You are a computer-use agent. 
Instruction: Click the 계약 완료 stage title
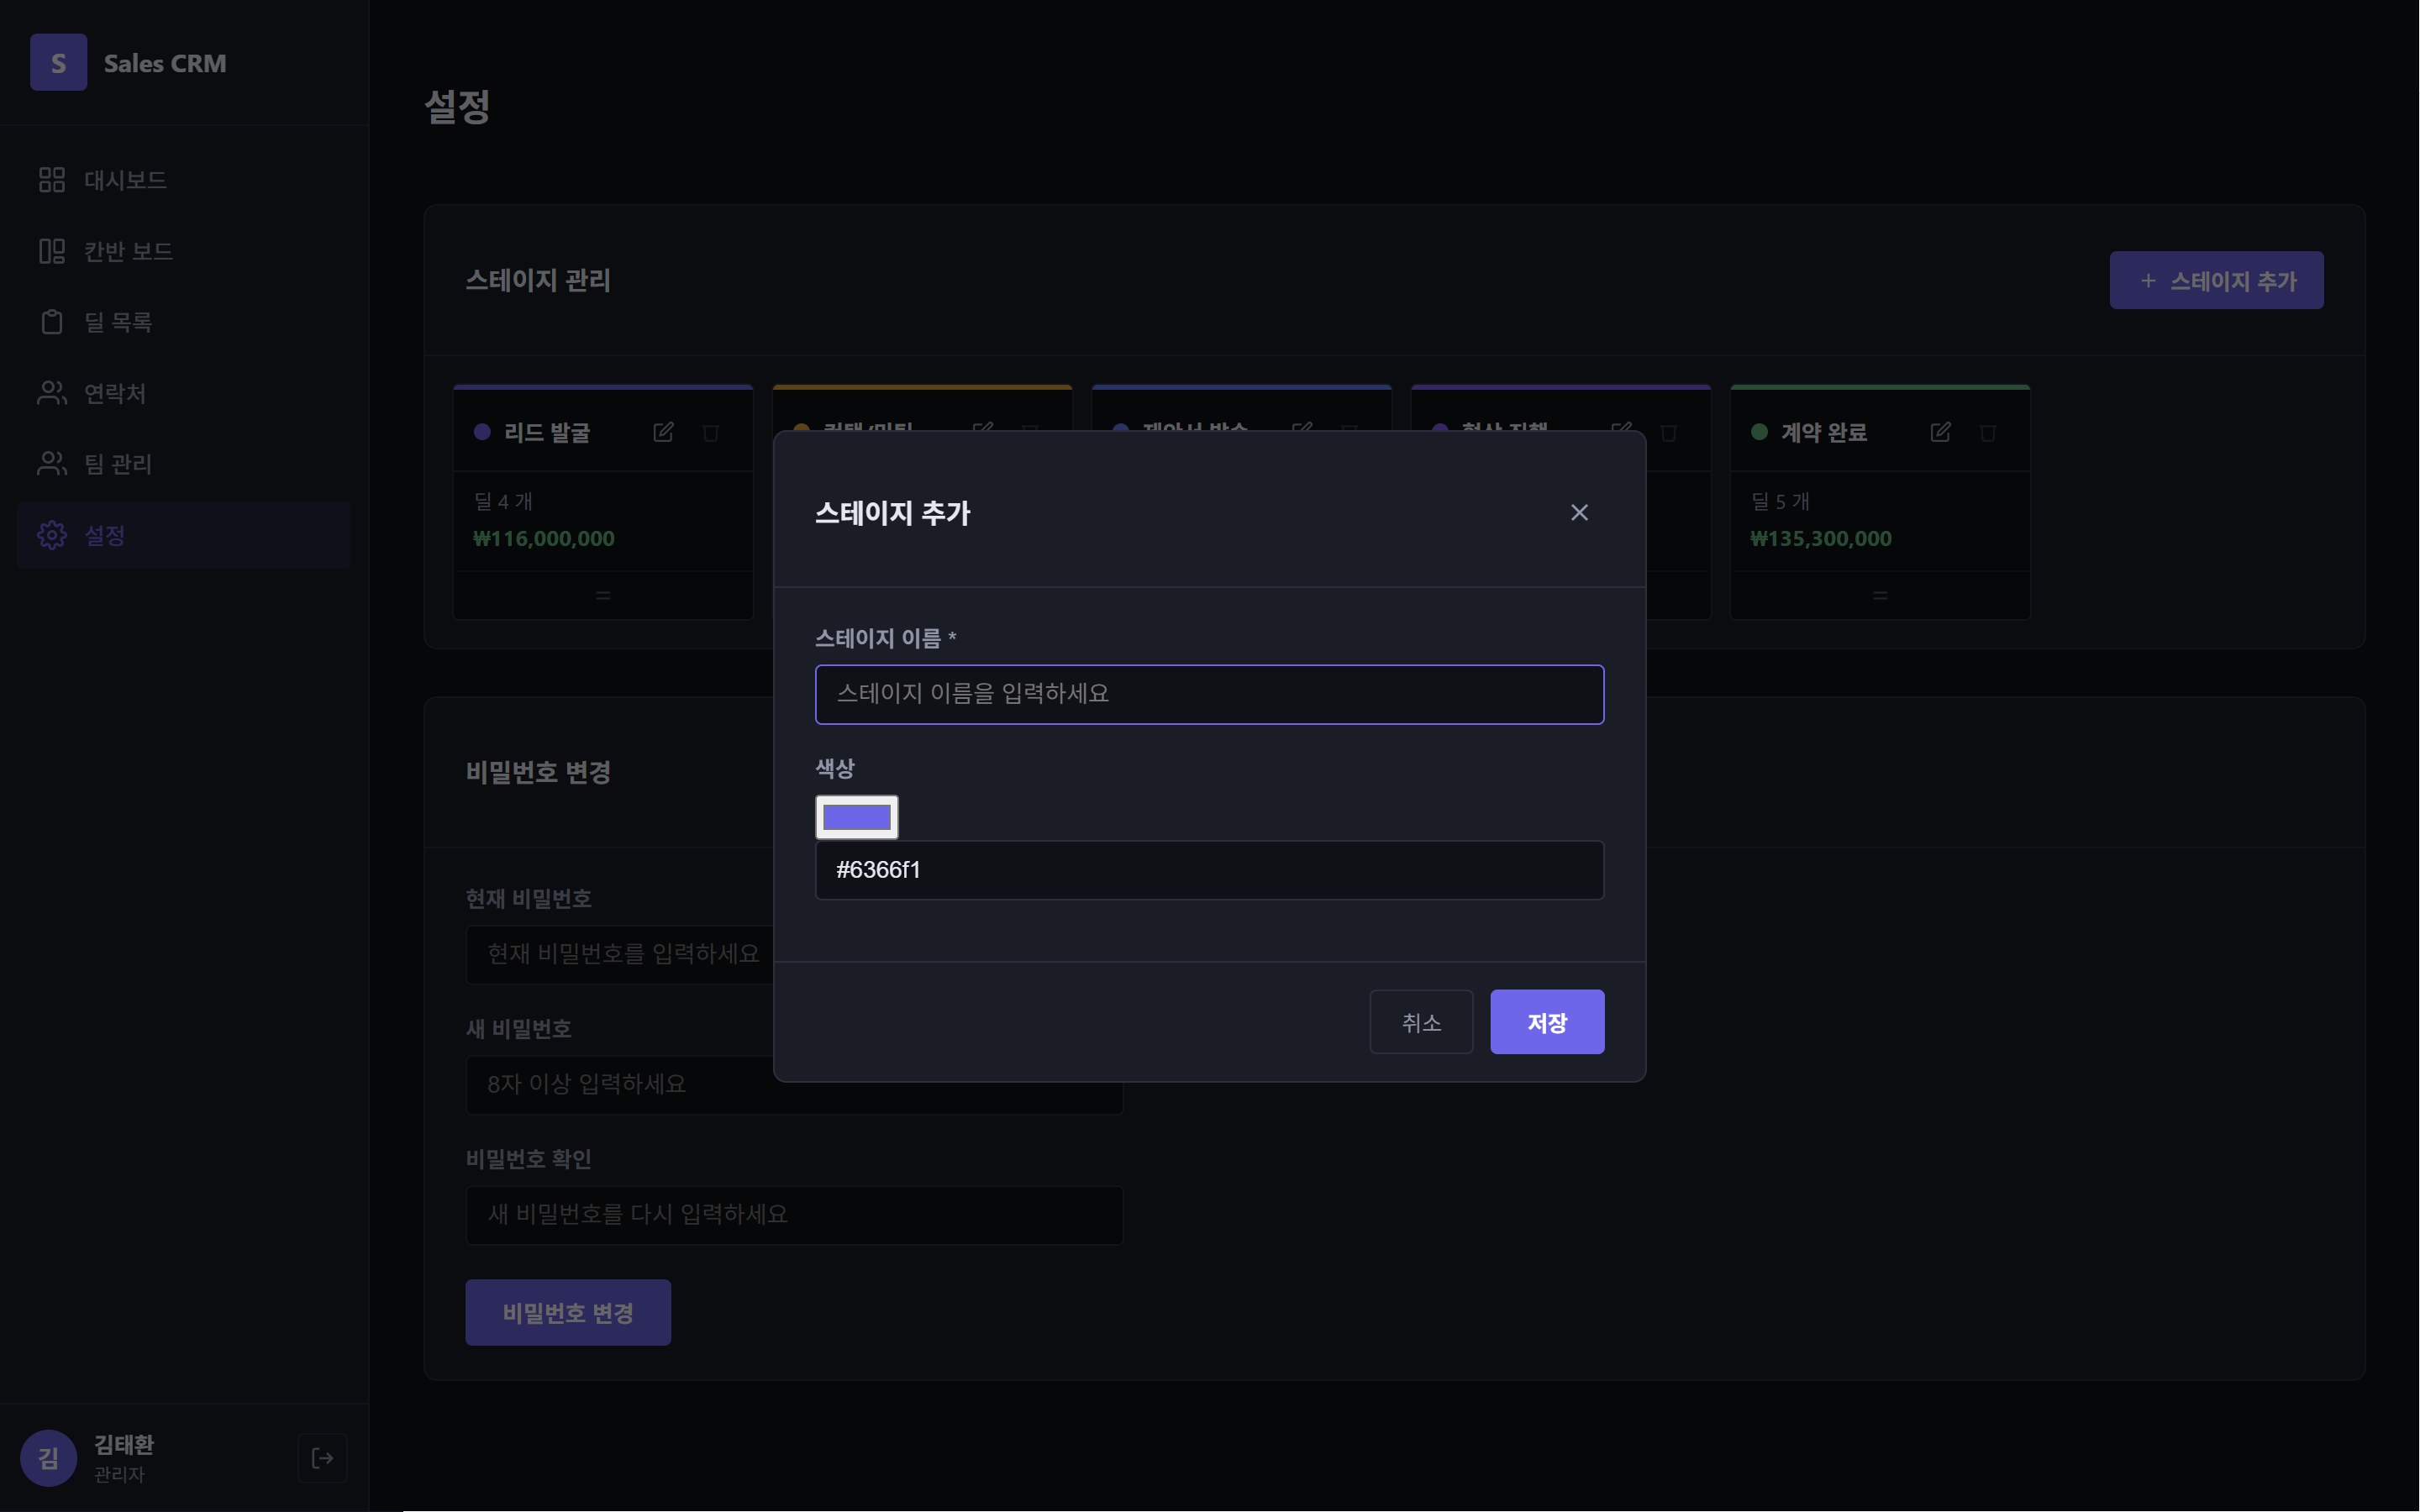pos(1824,432)
